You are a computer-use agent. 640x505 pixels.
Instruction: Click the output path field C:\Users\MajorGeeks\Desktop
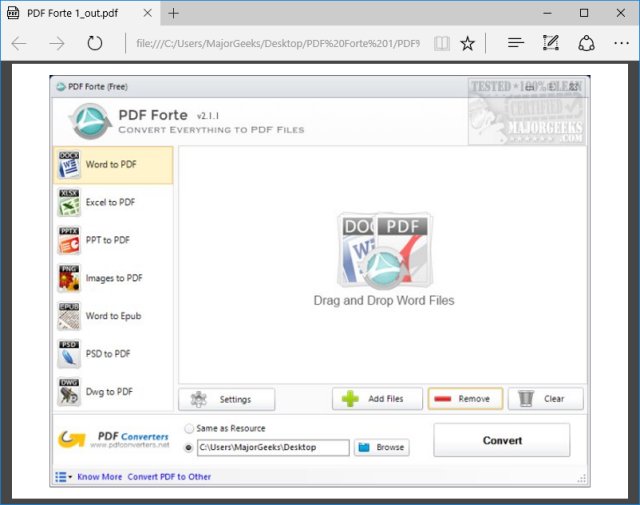pos(273,447)
